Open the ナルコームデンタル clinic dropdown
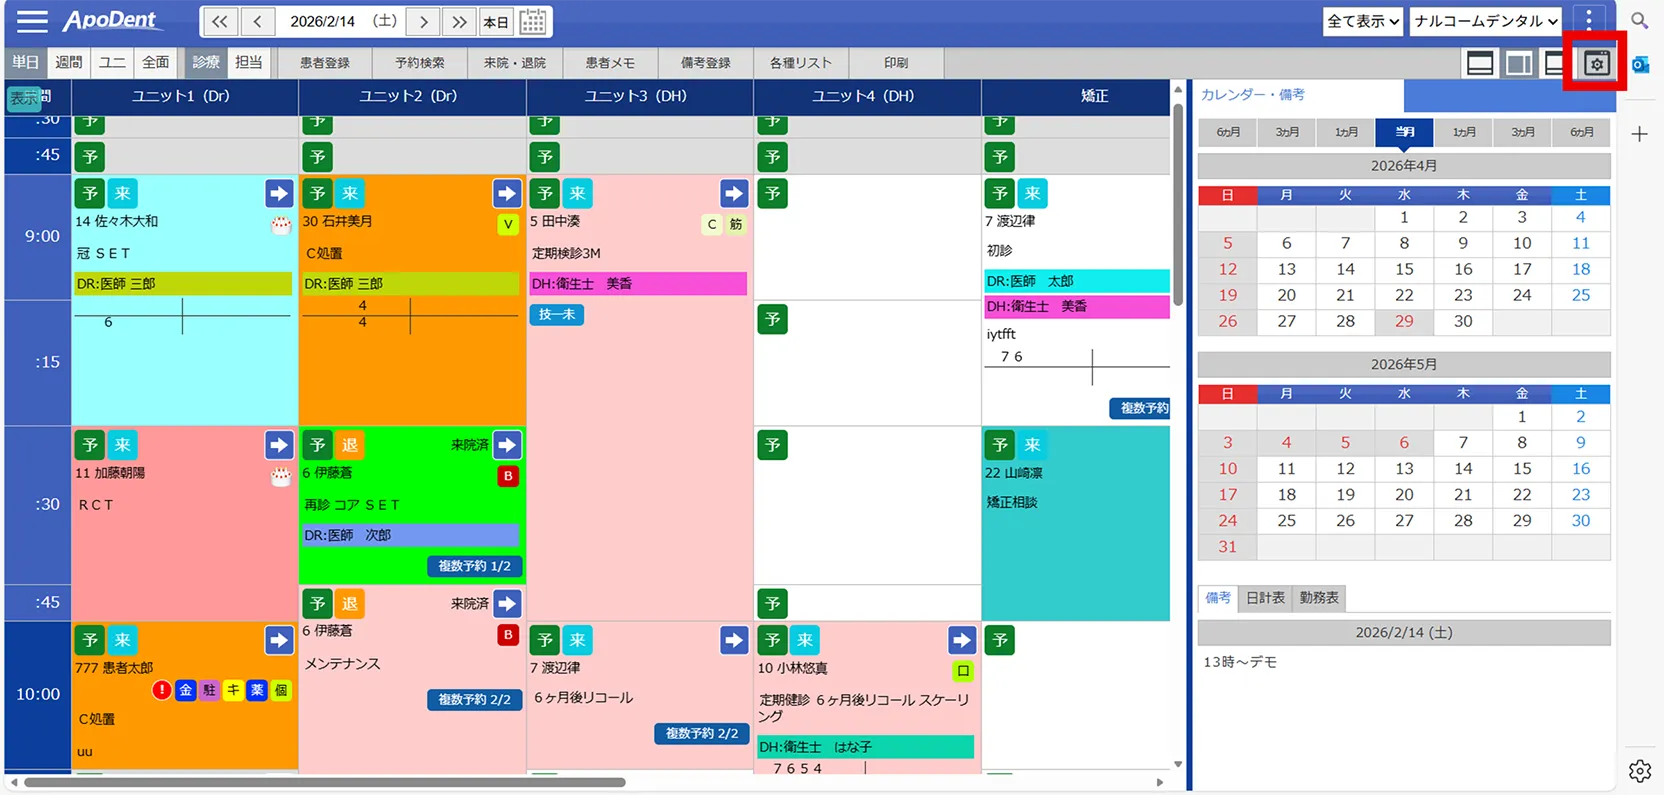 click(1485, 21)
